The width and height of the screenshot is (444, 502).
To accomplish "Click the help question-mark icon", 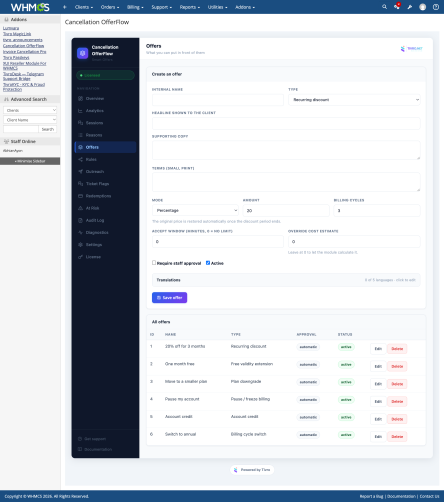I will (436, 7).
